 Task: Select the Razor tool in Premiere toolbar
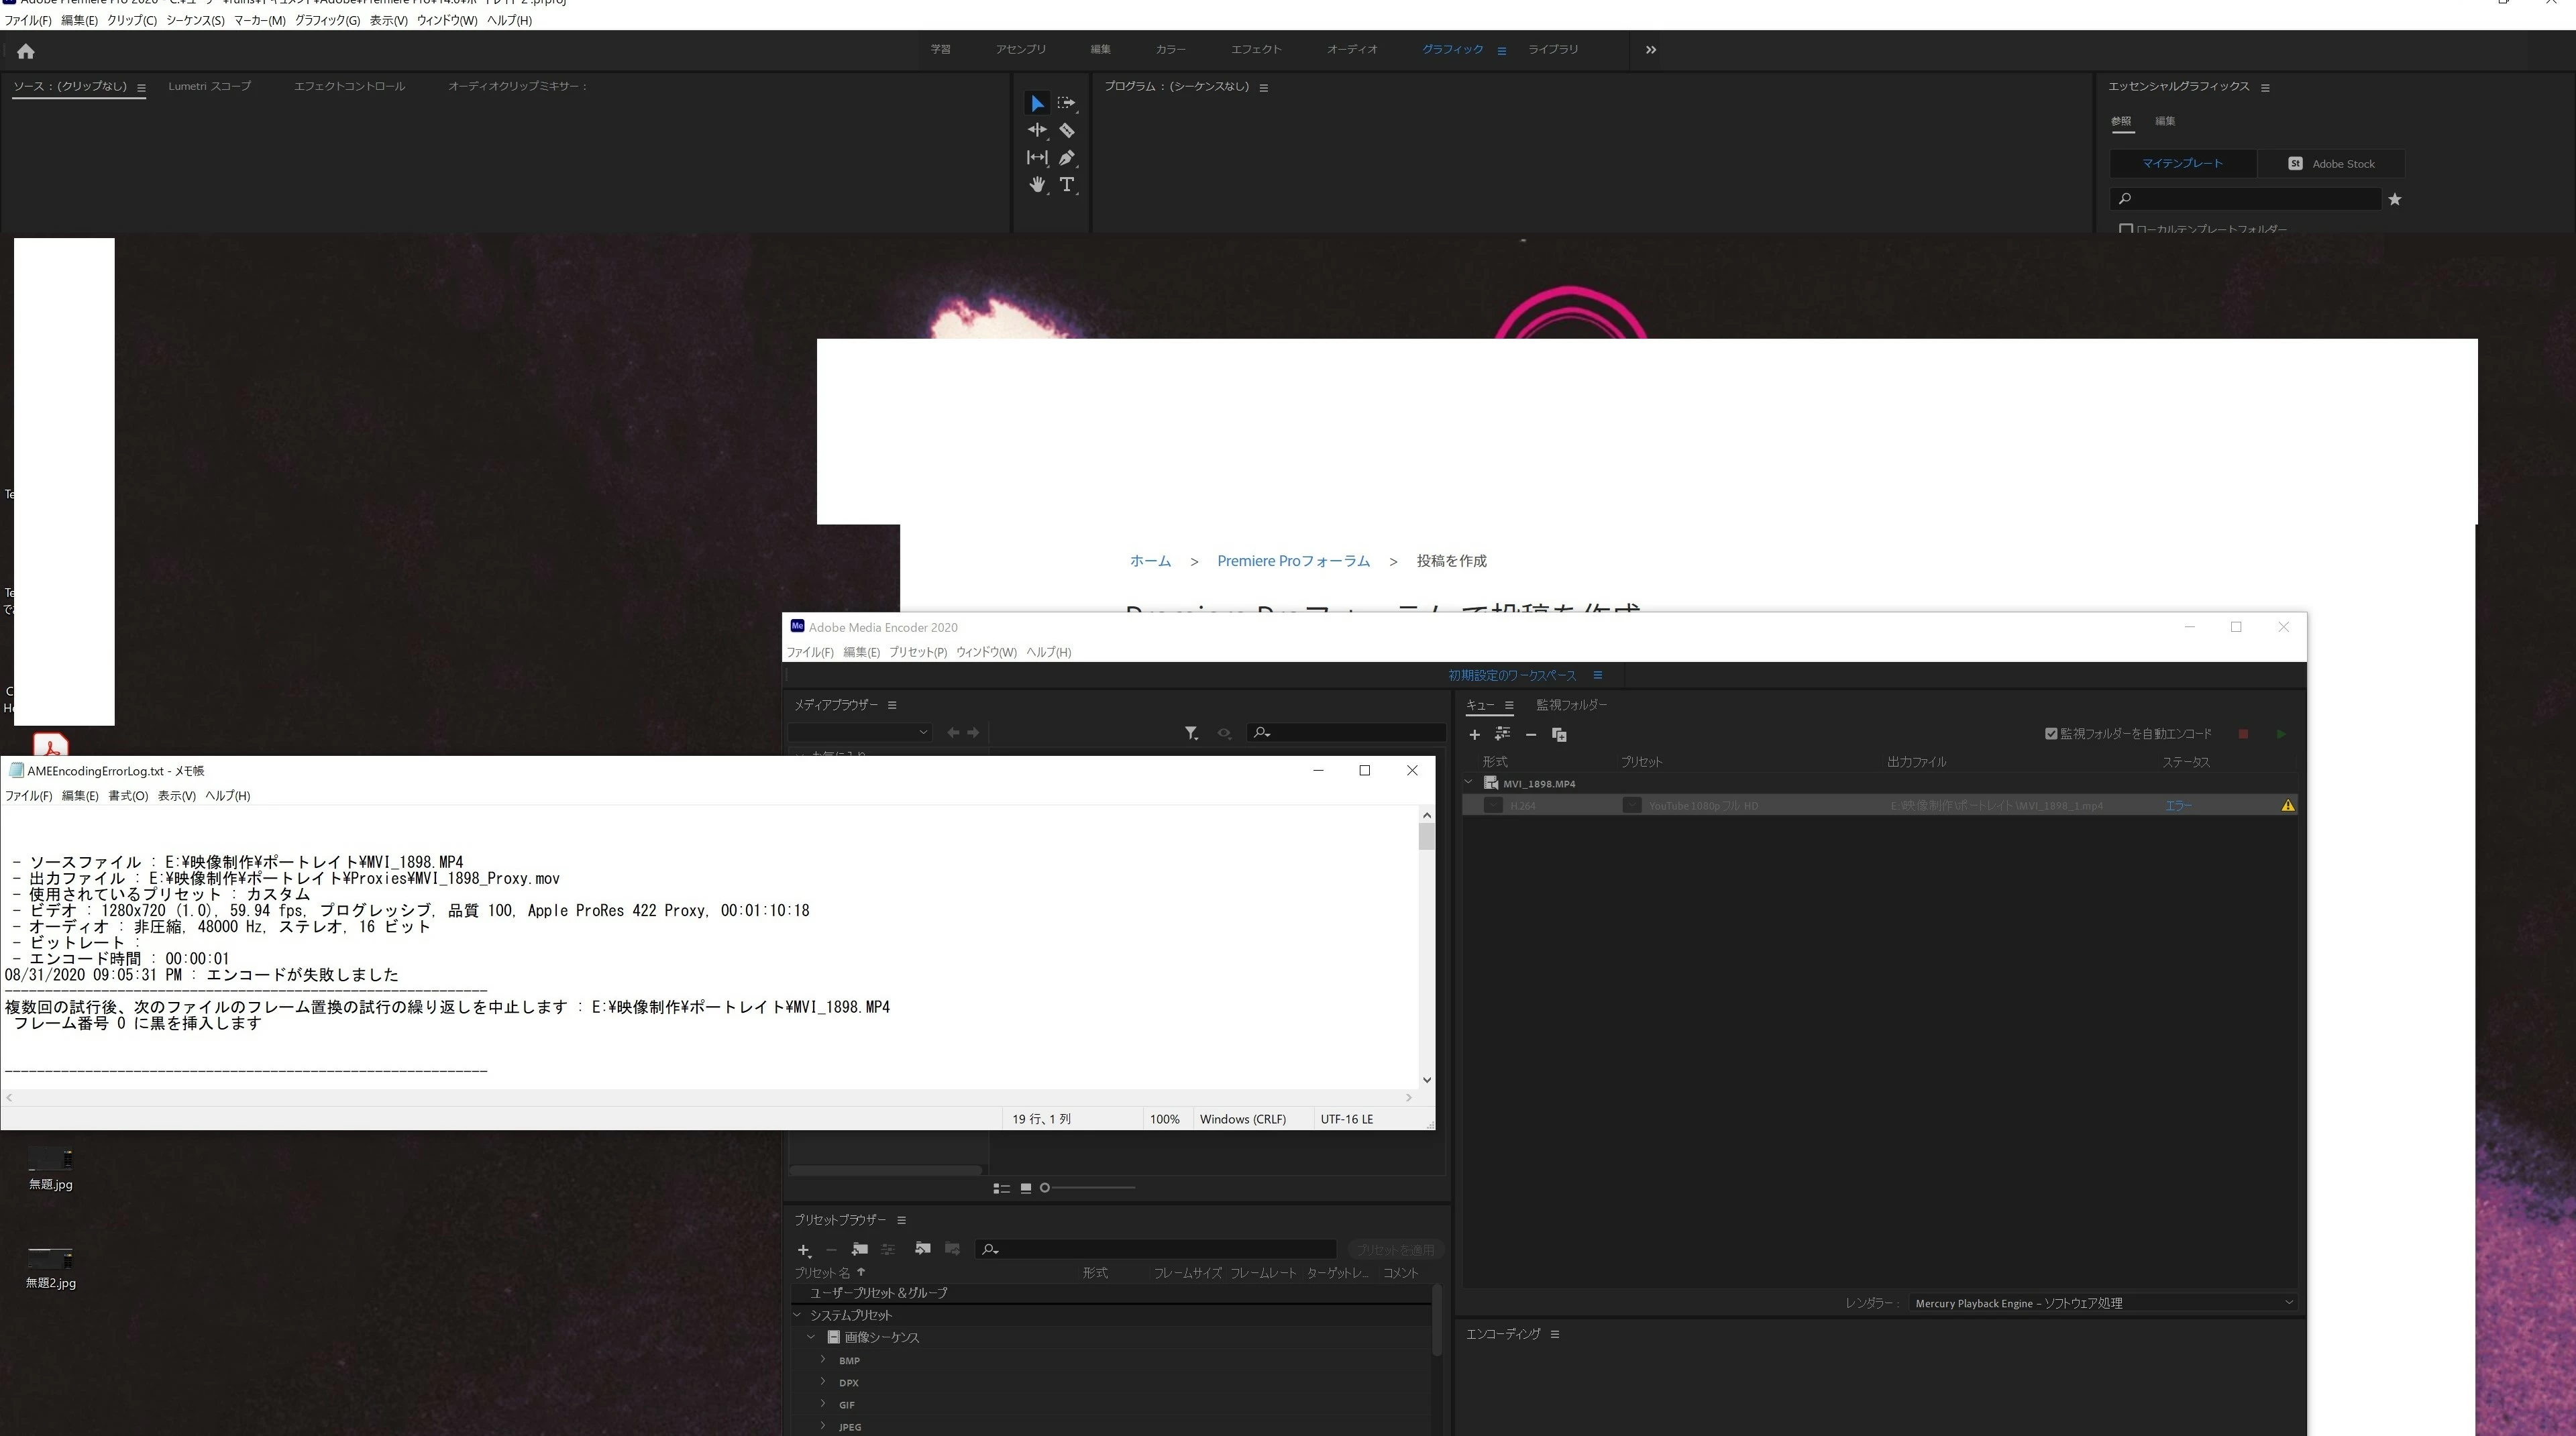(x=1067, y=130)
